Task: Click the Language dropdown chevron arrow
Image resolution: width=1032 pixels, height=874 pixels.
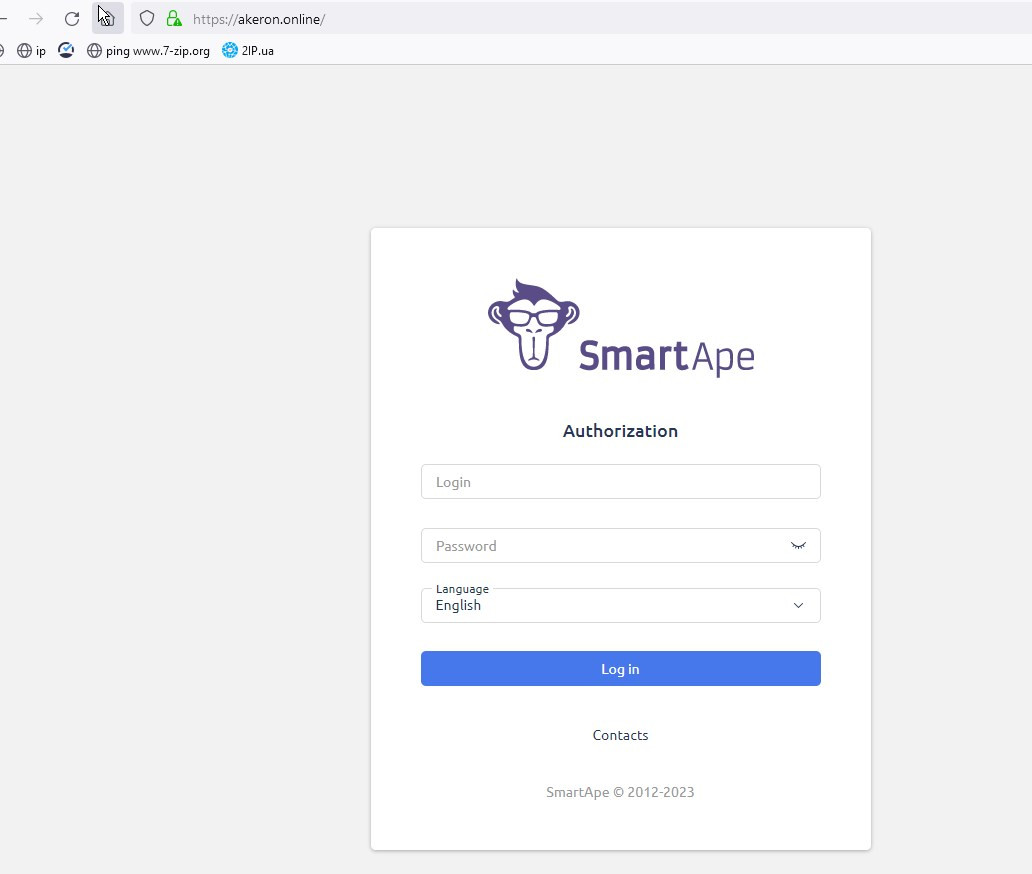Action: coord(798,605)
